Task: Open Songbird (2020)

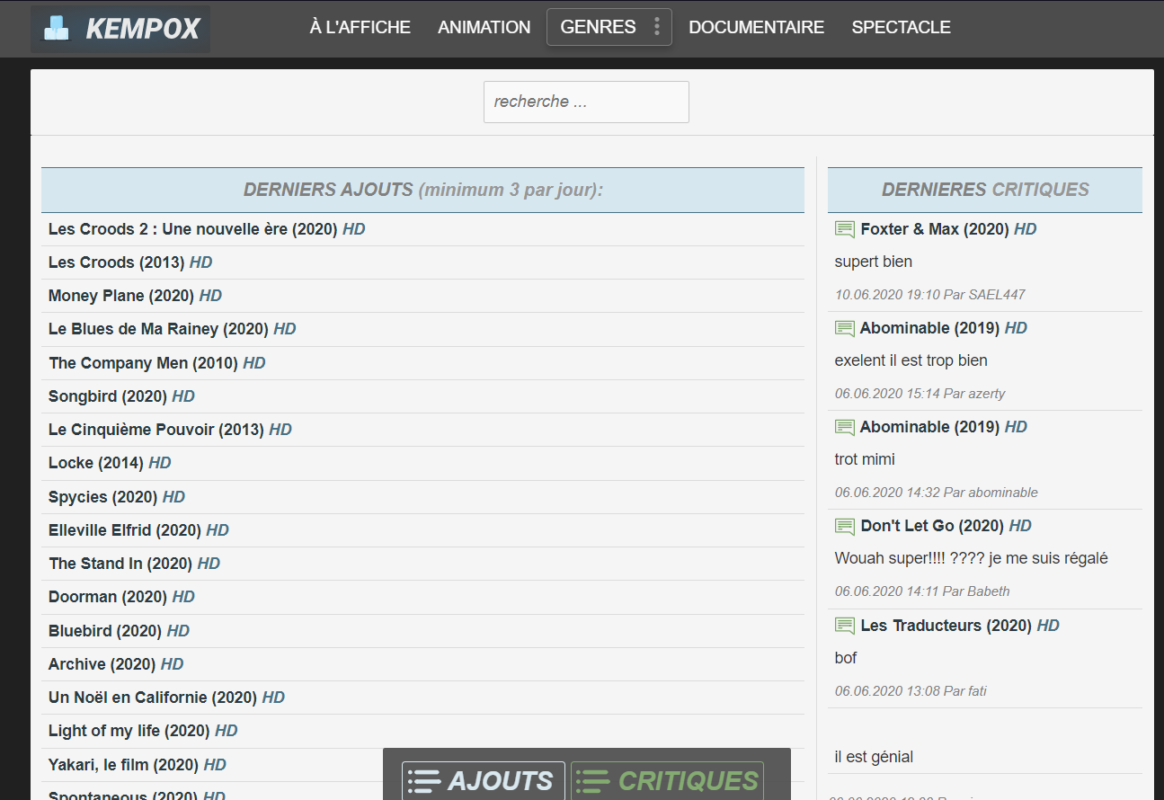Action: click(x=121, y=396)
